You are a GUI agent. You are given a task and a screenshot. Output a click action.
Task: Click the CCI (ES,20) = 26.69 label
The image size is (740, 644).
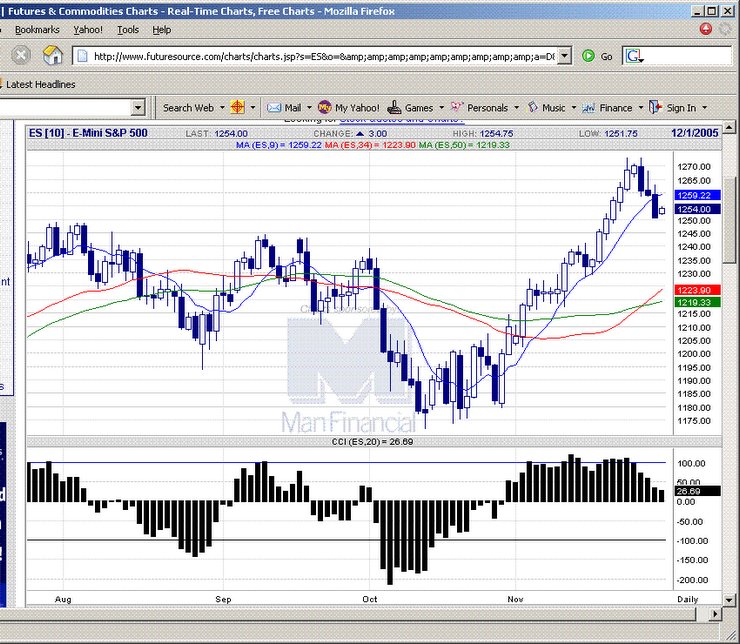point(372,442)
